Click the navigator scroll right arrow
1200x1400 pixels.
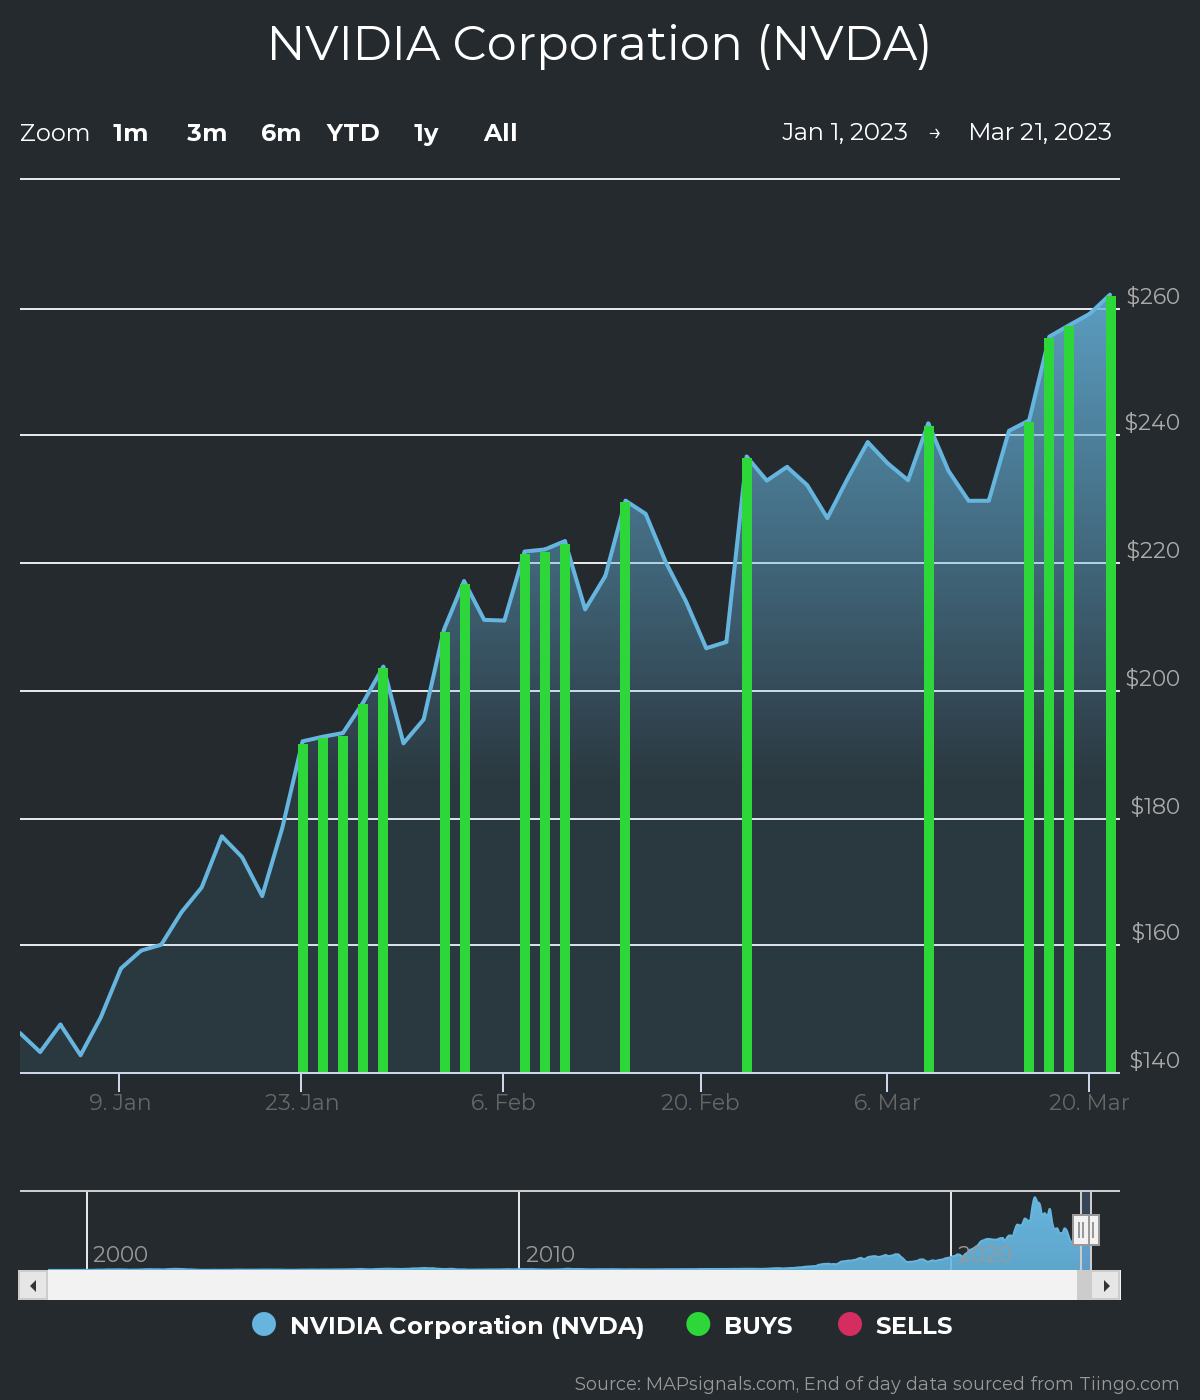pos(1106,1285)
